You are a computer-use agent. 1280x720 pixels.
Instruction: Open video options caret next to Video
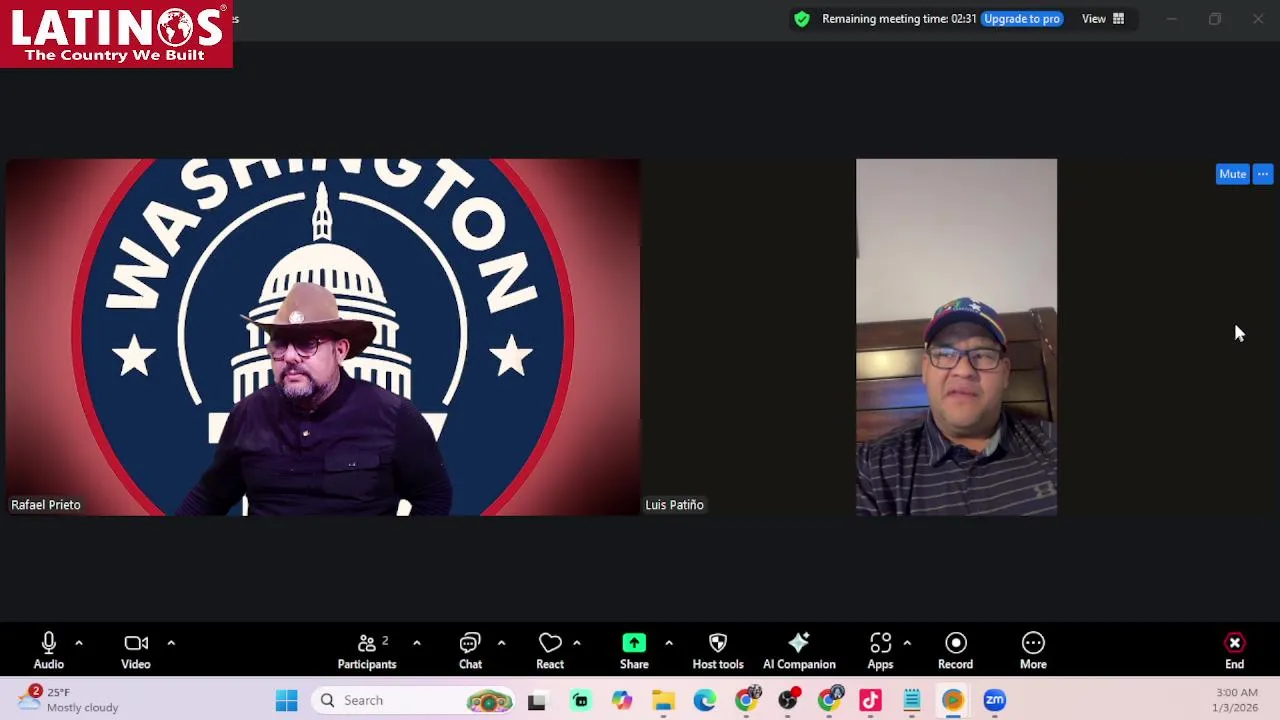click(171, 643)
